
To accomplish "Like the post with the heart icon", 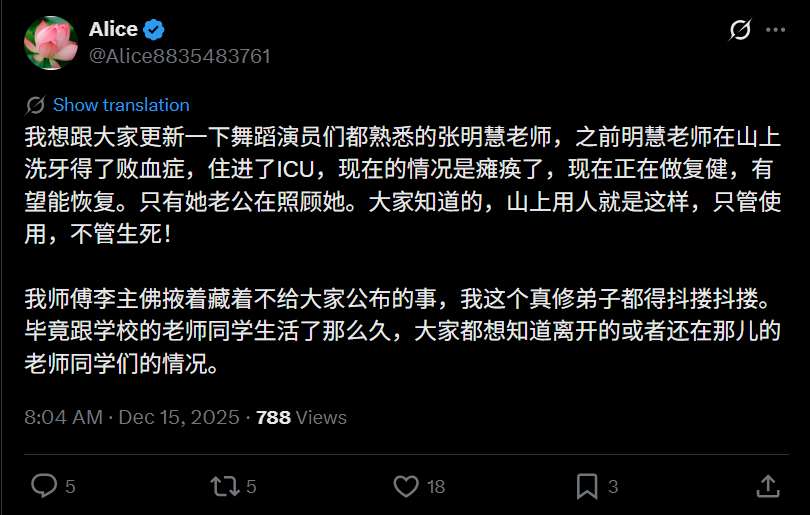I will [x=405, y=486].
